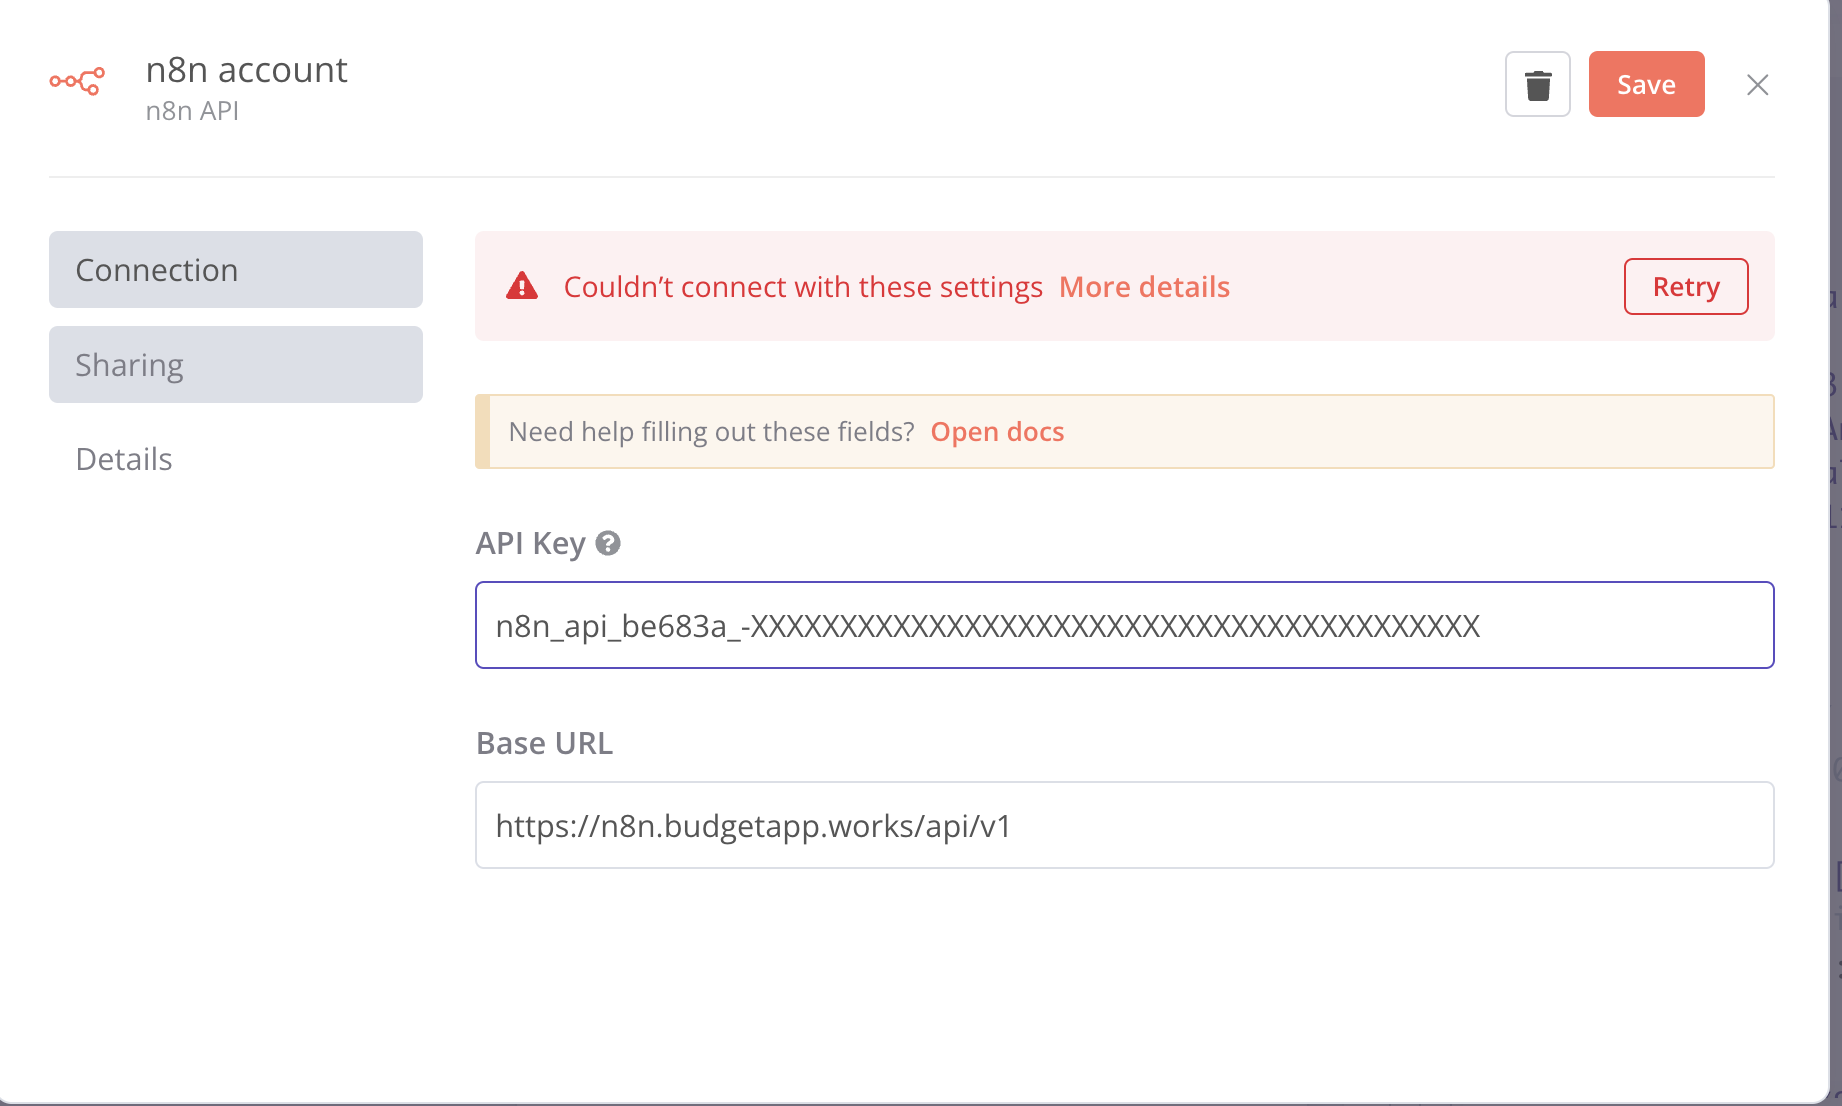
Task: Open More details about the connection error
Action: (x=1144, y=287)
